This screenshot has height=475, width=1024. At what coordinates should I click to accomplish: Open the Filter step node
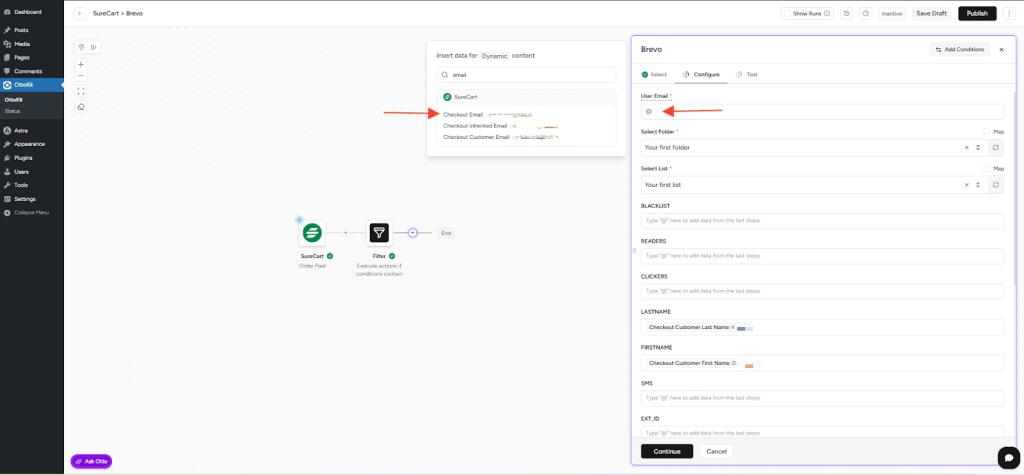pyautogui.click(x=379, y=233)
